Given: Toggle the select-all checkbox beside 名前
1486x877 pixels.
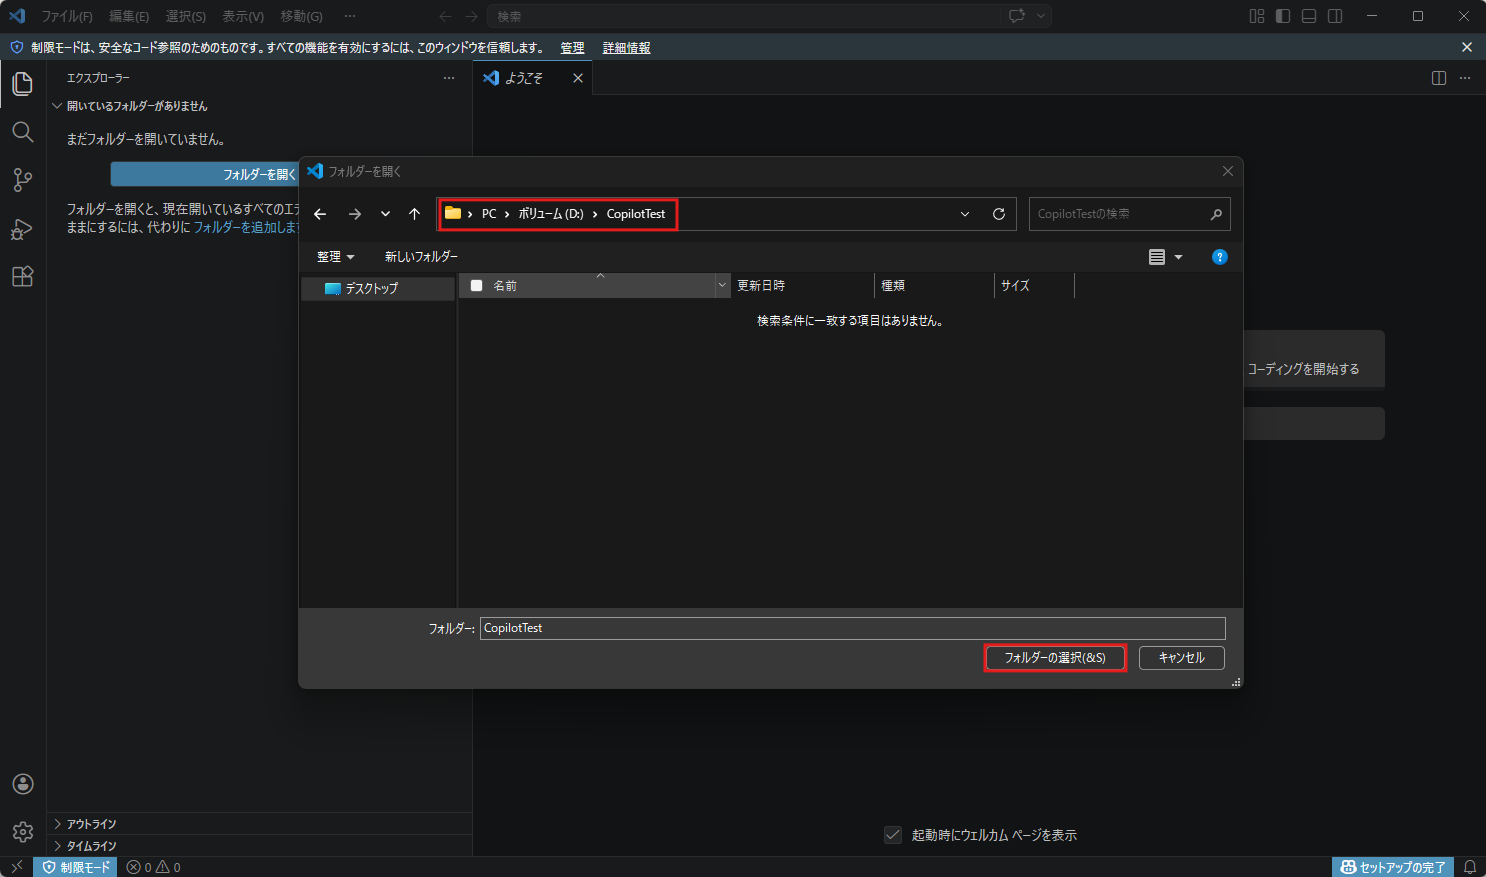Looking at the screenshot, I should (477, 286).
